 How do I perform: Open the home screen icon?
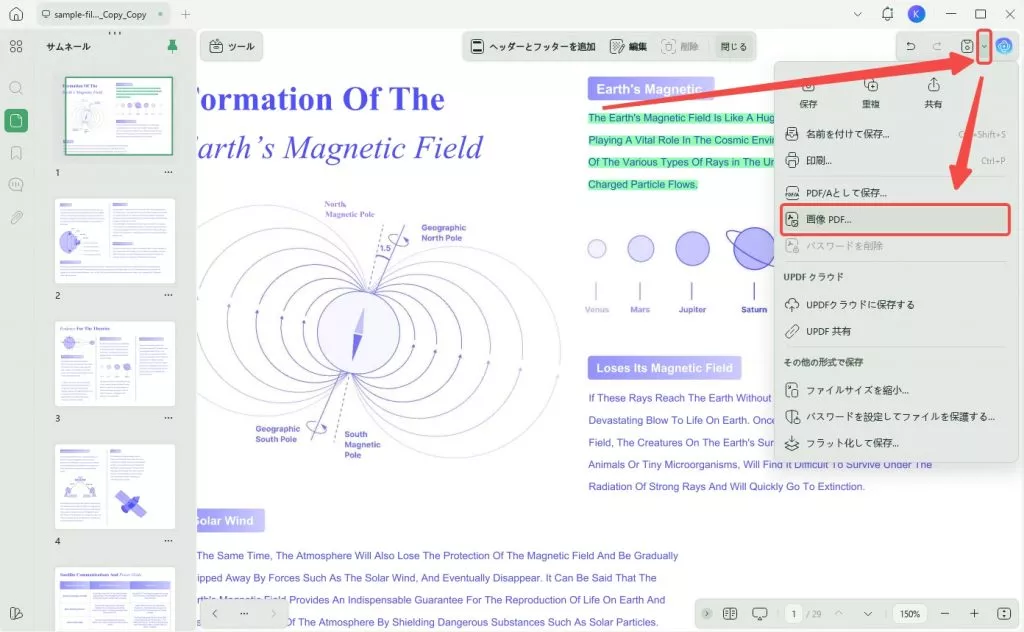pos(16,14)
